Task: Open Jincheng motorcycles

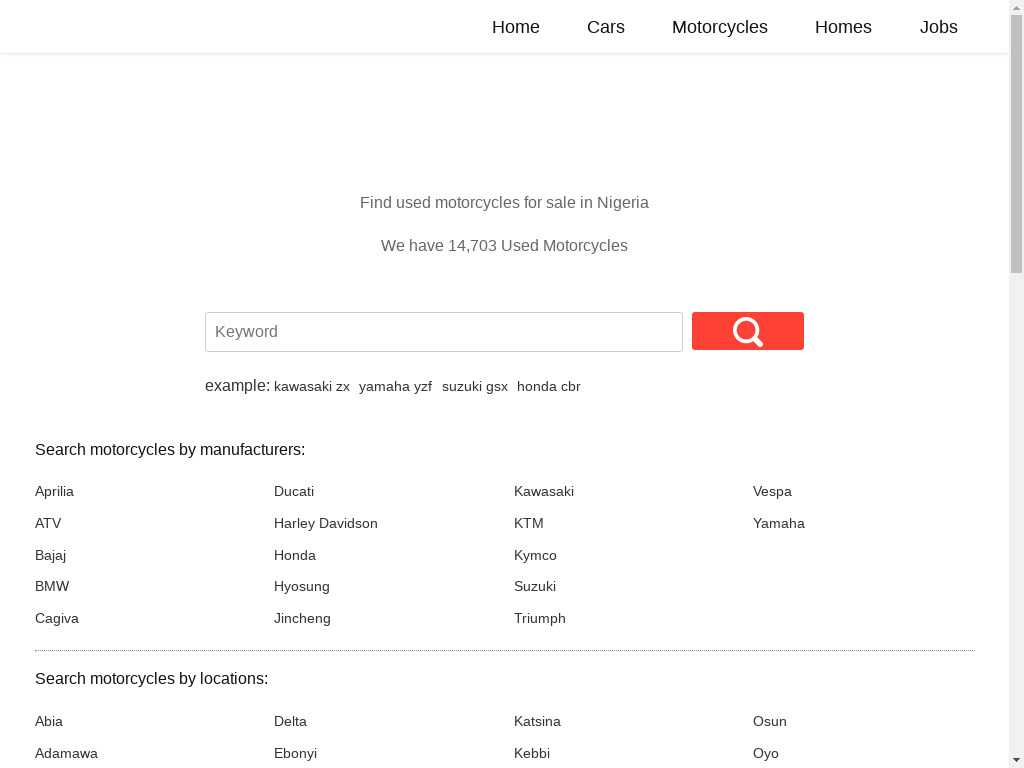Action: click(x=302, y=618)
